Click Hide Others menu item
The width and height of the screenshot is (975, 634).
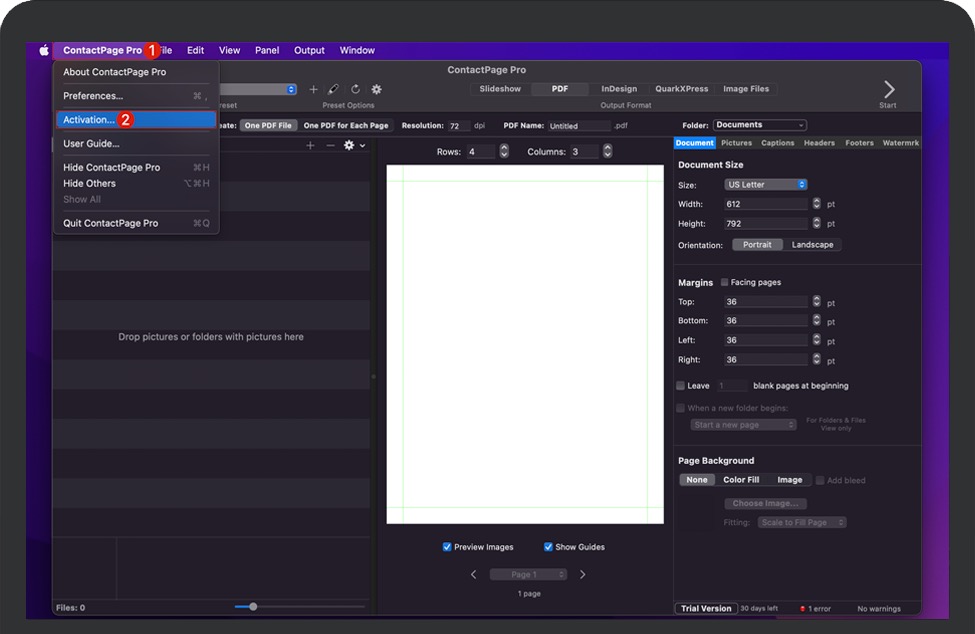(136, 183)
